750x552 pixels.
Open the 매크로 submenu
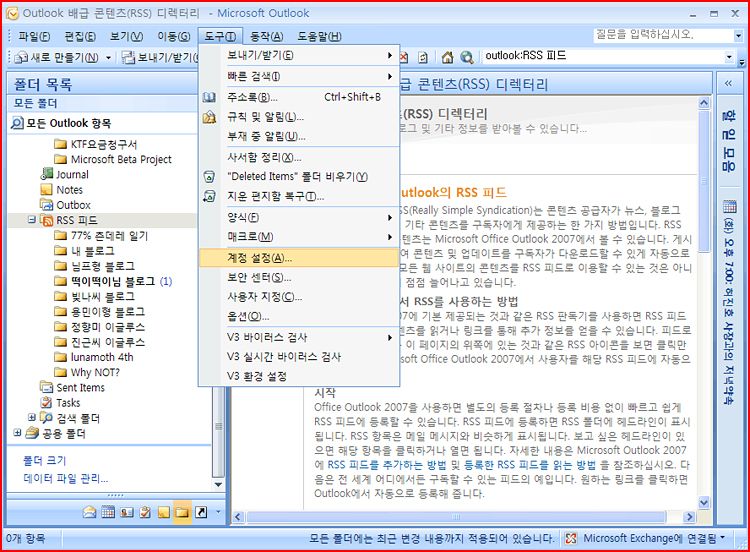click(299, 237)
